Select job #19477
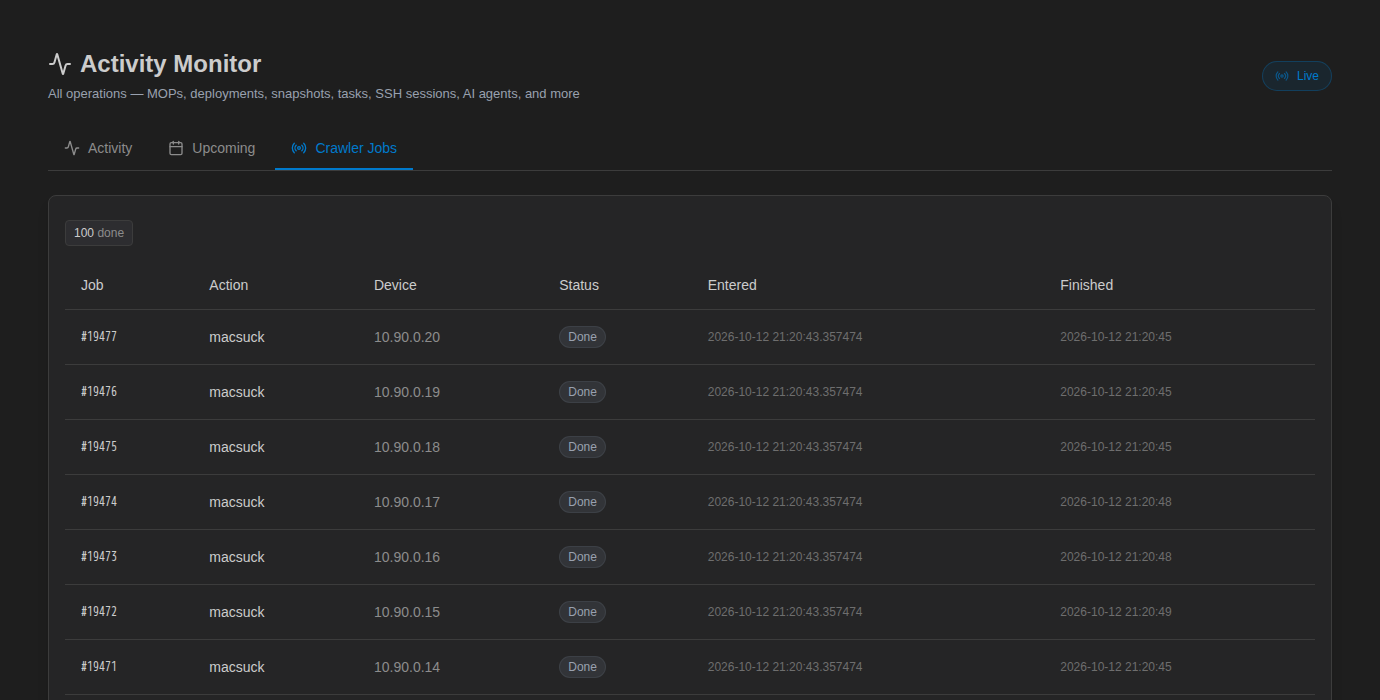Screen dimensions: 1380x700 (99, 337)
